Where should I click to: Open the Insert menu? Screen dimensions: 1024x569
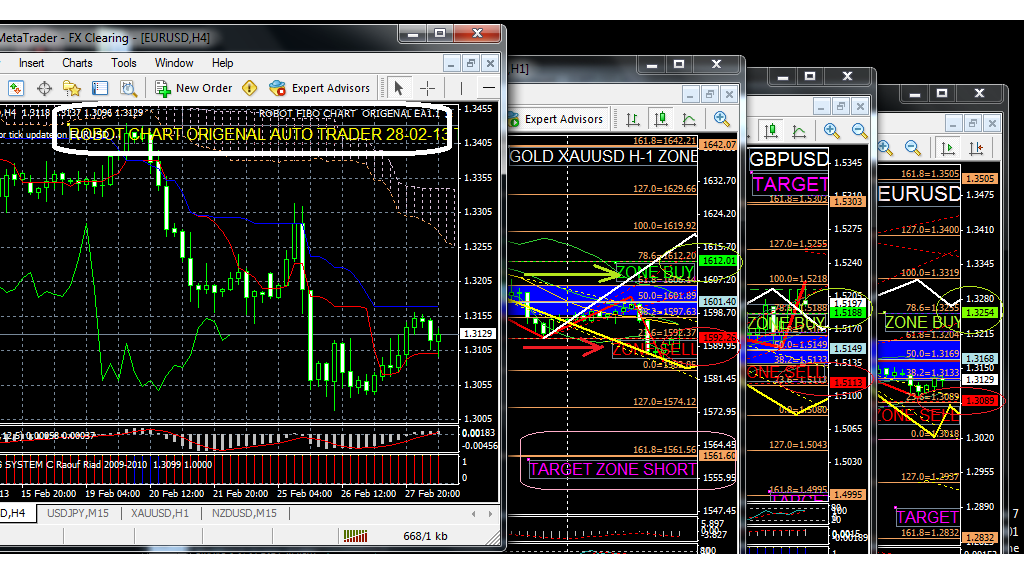31,63
